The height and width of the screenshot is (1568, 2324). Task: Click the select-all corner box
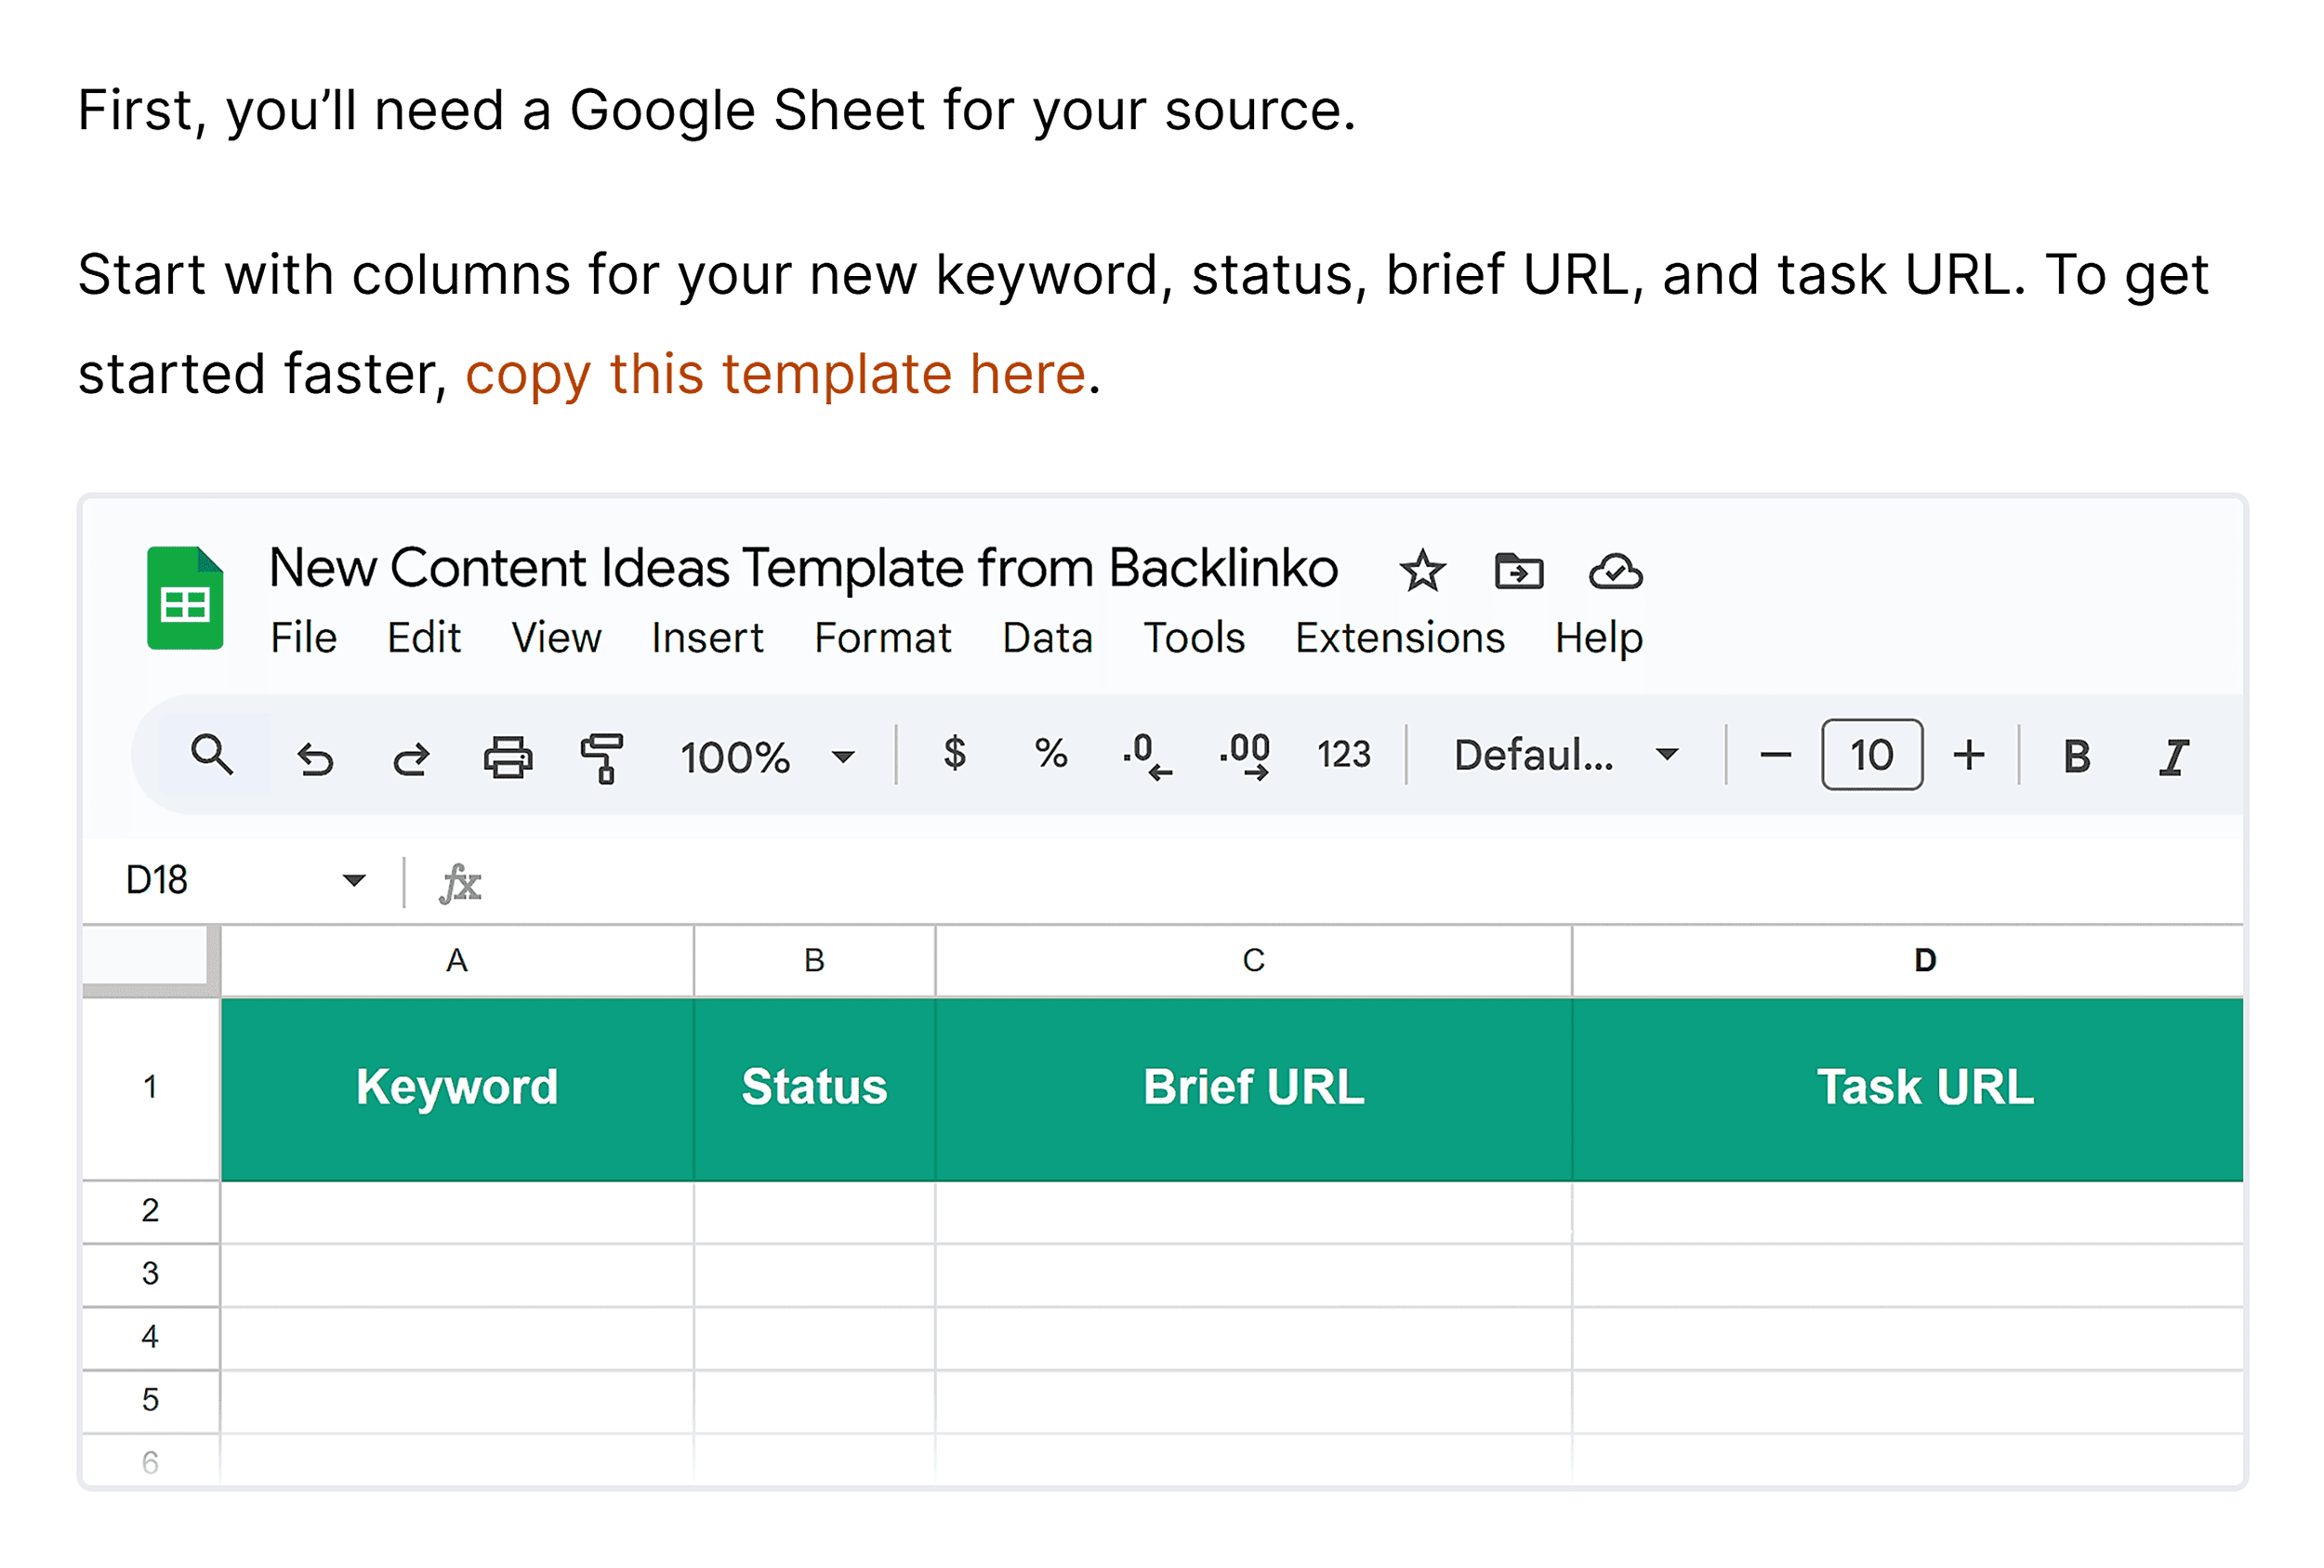click(x=150, y=961)
